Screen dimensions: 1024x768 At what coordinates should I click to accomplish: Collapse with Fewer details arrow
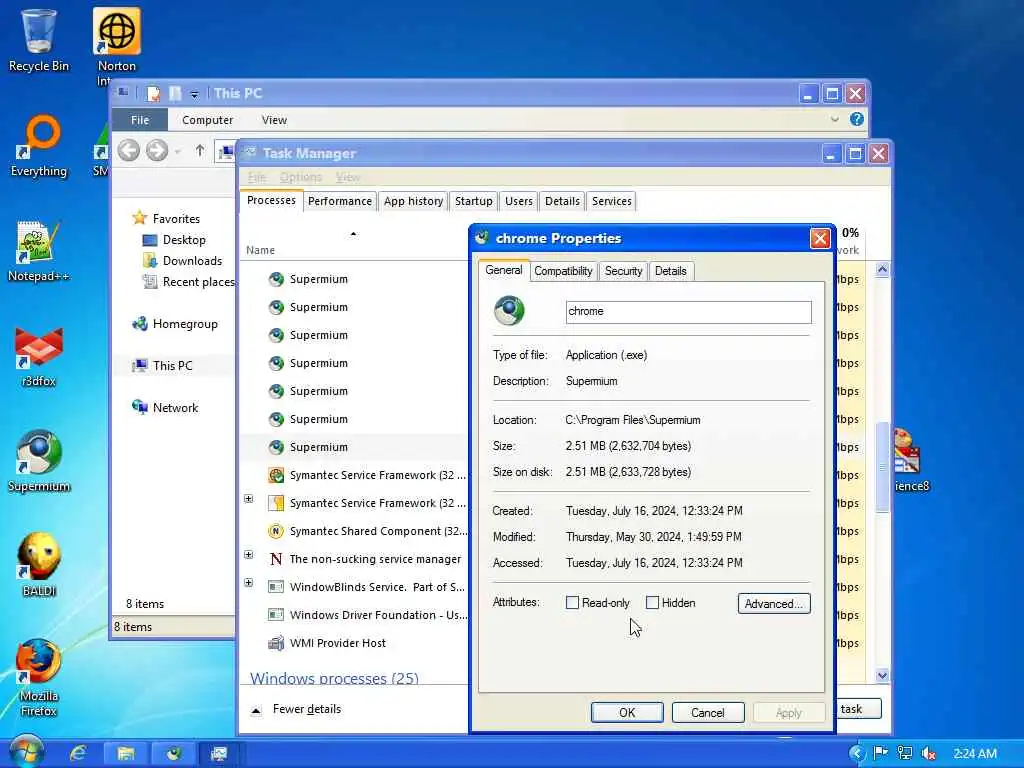pyautogui.click(x=257, y=710)
